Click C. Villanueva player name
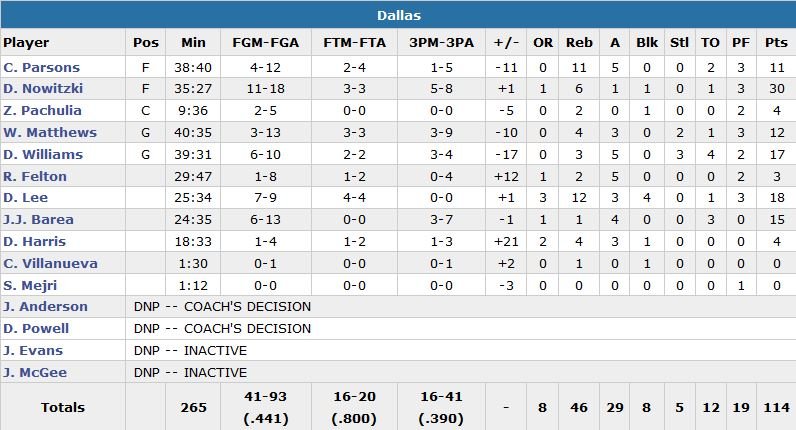This screenshot has width=796, height=430. point(46,265)
